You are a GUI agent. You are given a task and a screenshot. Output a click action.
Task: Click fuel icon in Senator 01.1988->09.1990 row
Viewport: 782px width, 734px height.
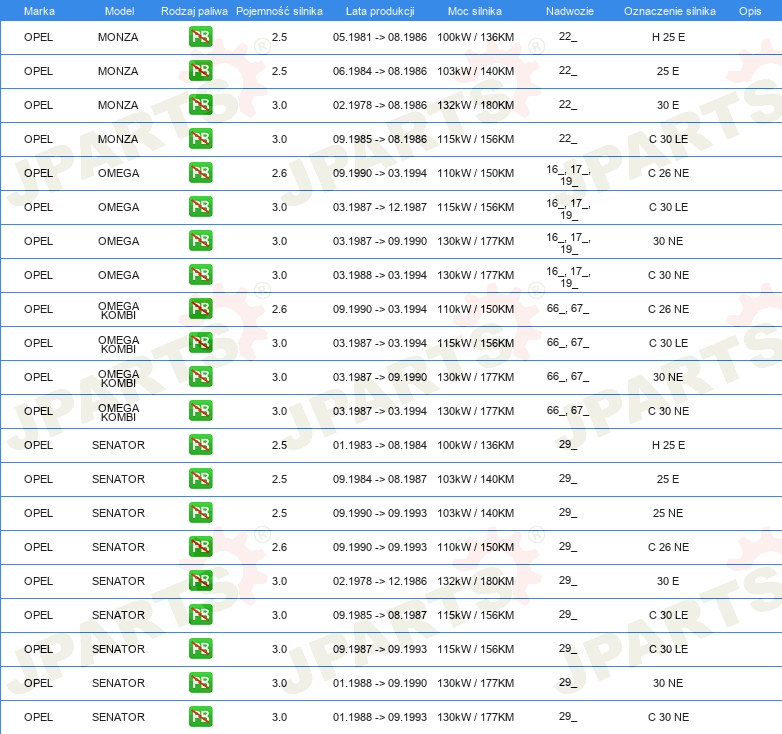(x=200, y=683)
